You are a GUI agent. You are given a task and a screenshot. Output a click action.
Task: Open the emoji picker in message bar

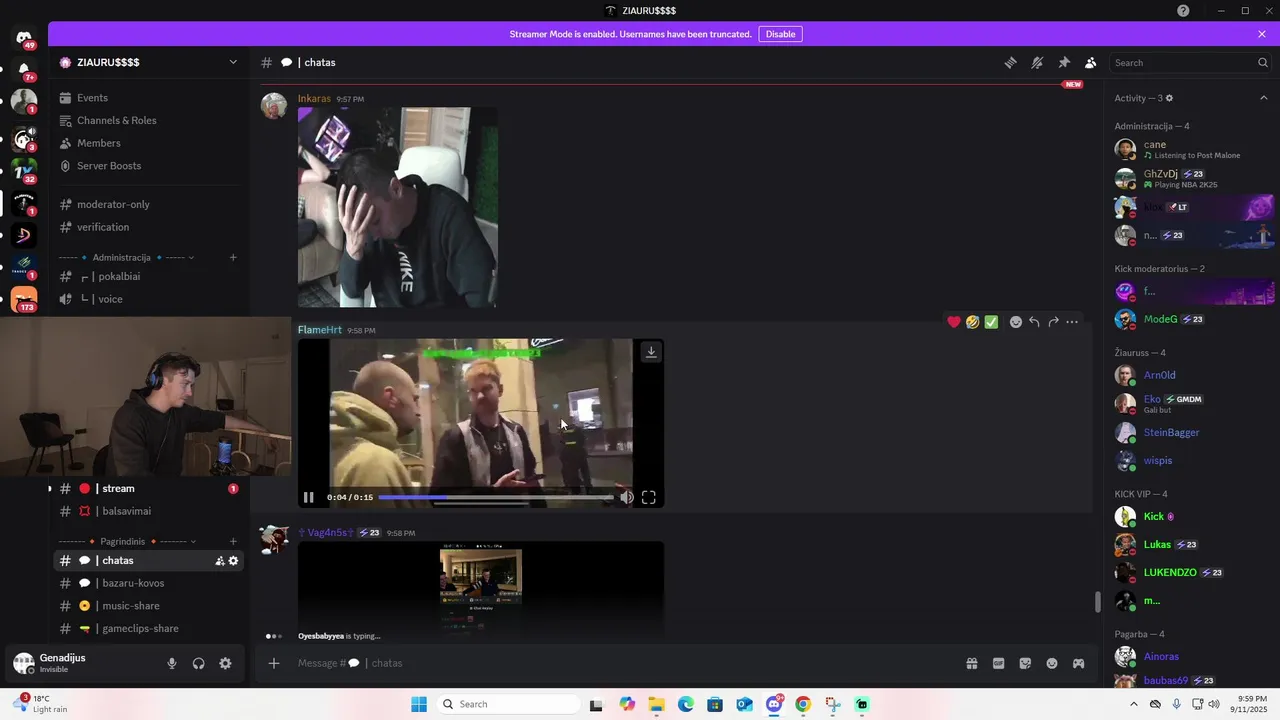point(1052,663)
